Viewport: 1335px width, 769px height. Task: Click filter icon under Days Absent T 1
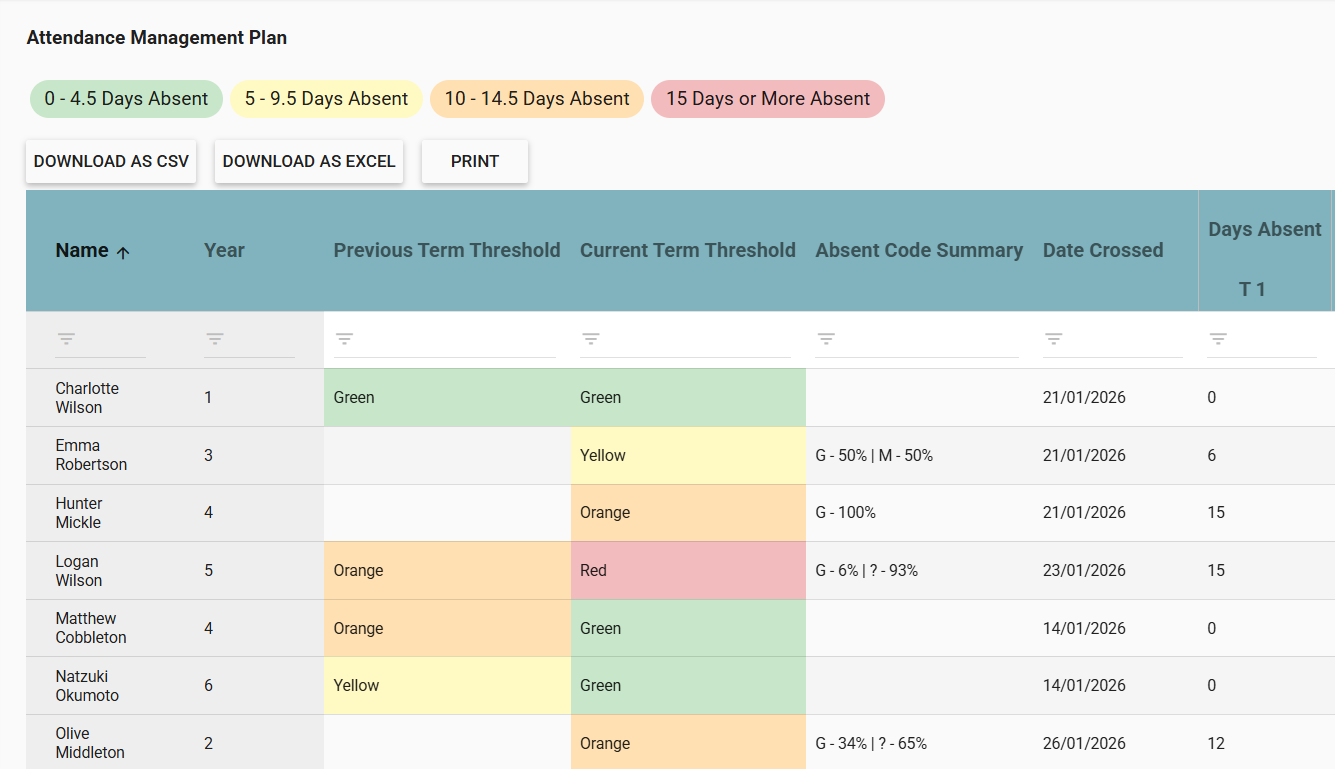pyautogui.click(x=1217, y=339)
